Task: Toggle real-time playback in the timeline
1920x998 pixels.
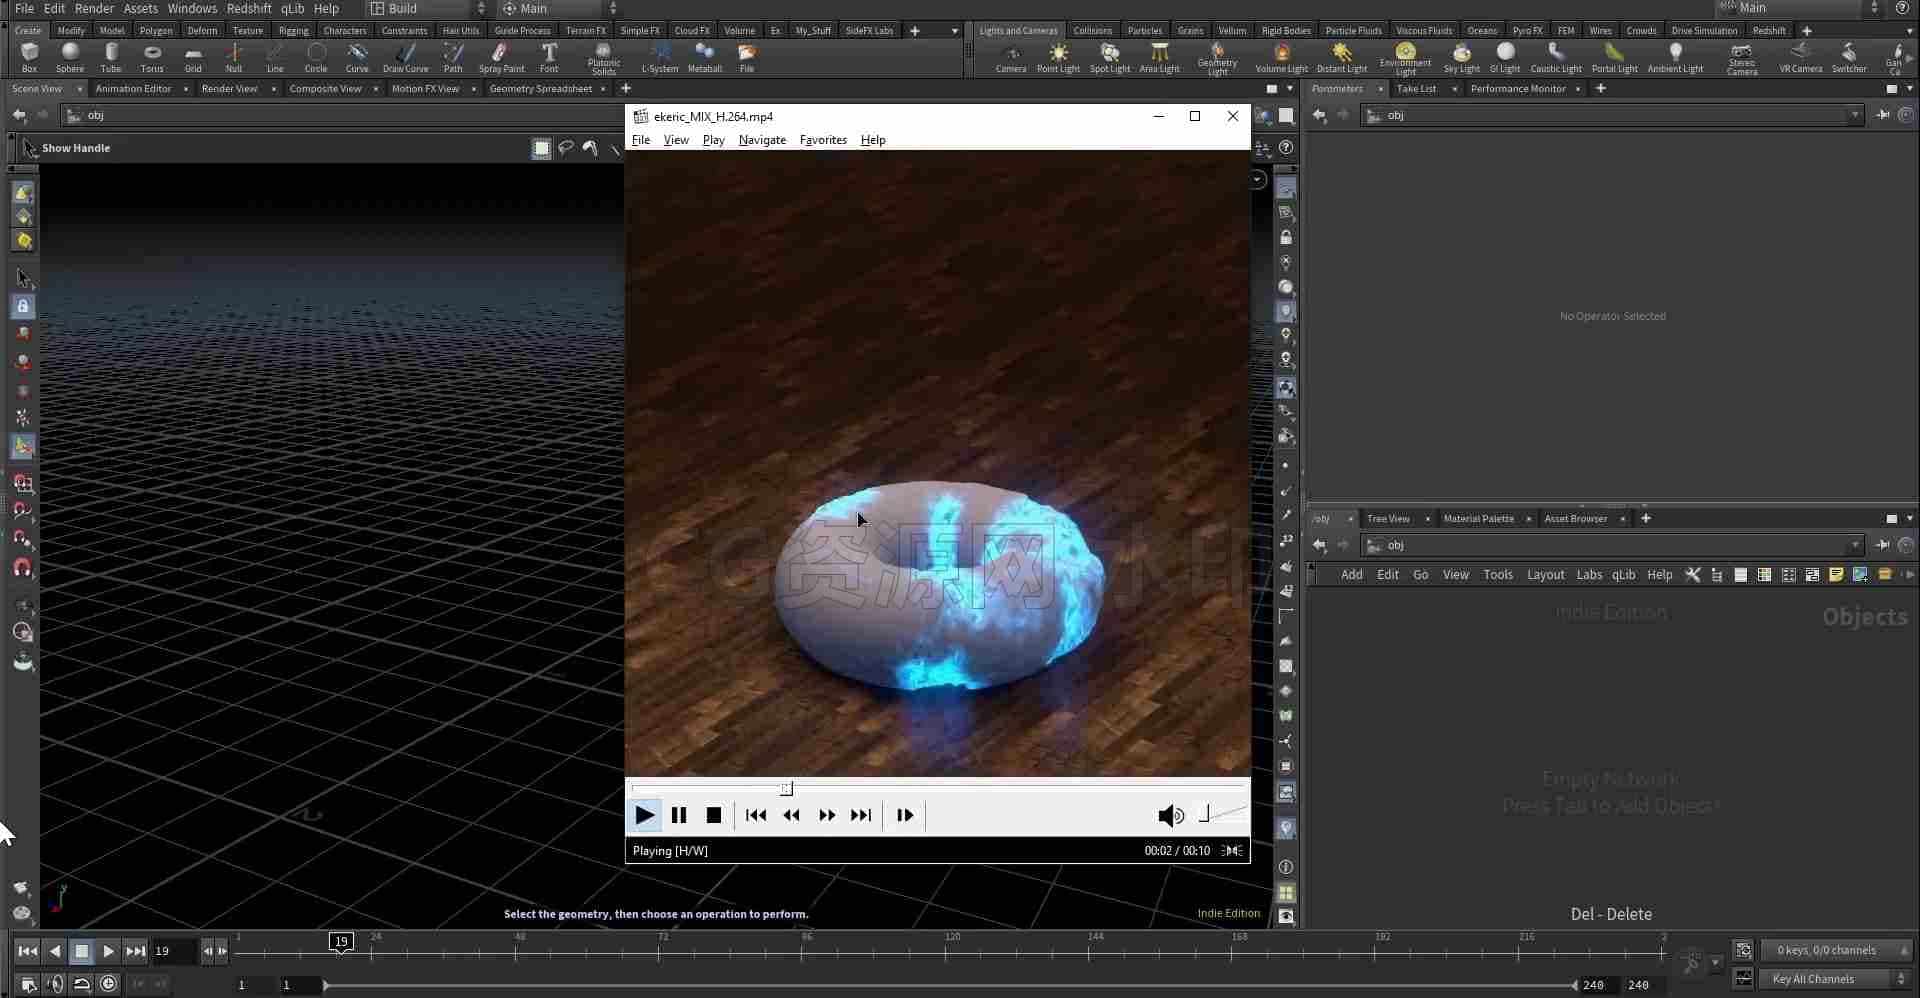Action: pyautogui.click(x=109, y=983)
